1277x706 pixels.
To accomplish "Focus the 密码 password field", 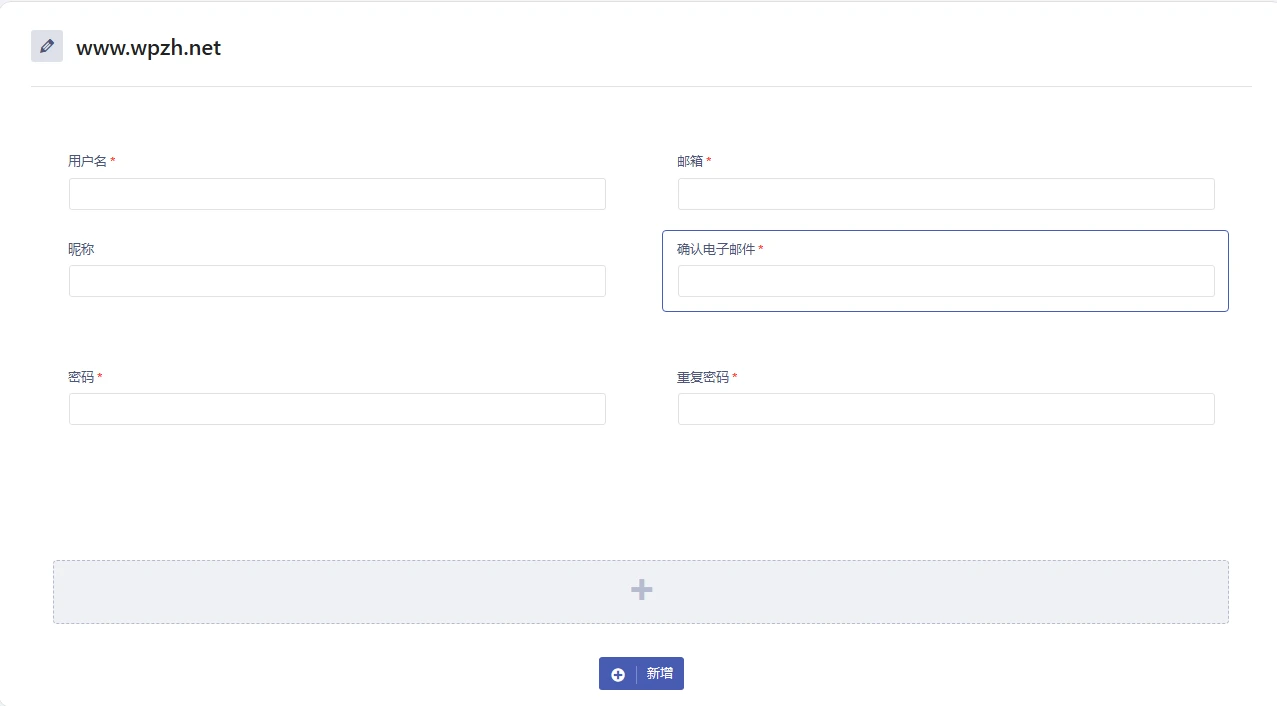I will pyautogui.click(x=337, y=409).
